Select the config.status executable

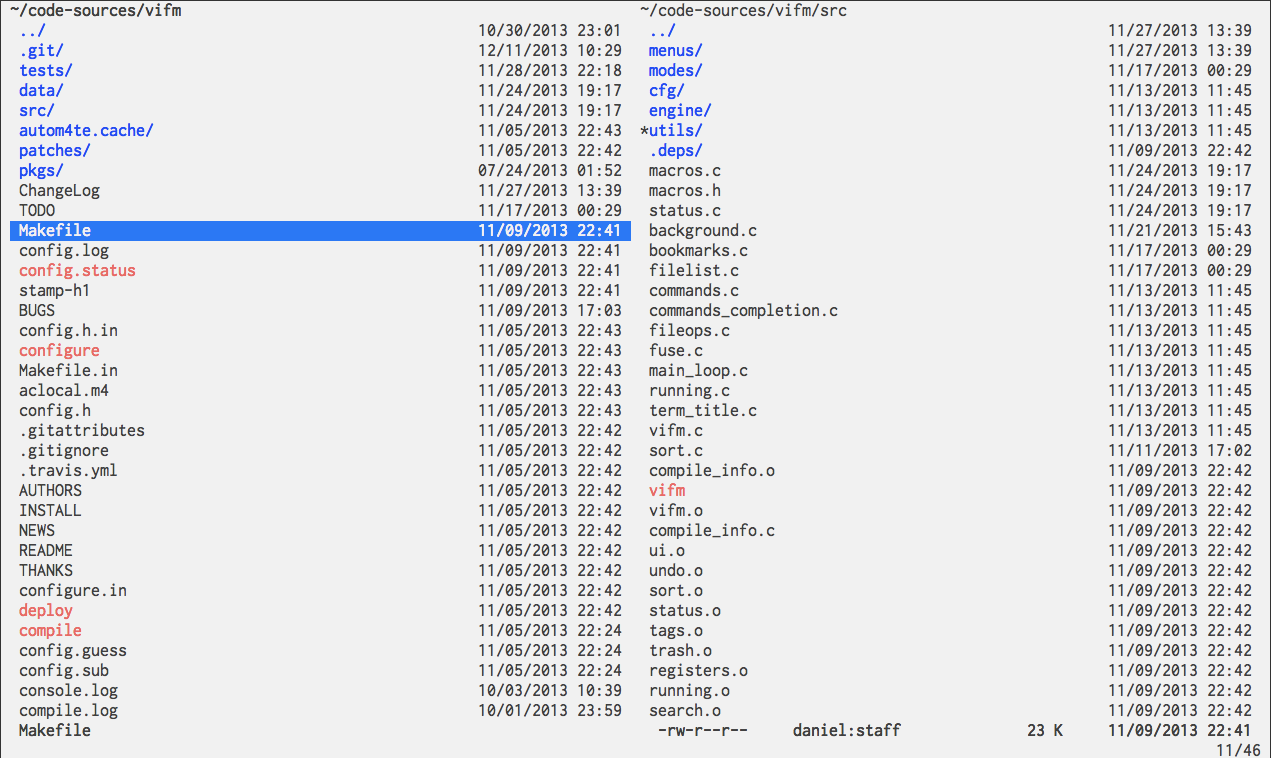[77, 270]
